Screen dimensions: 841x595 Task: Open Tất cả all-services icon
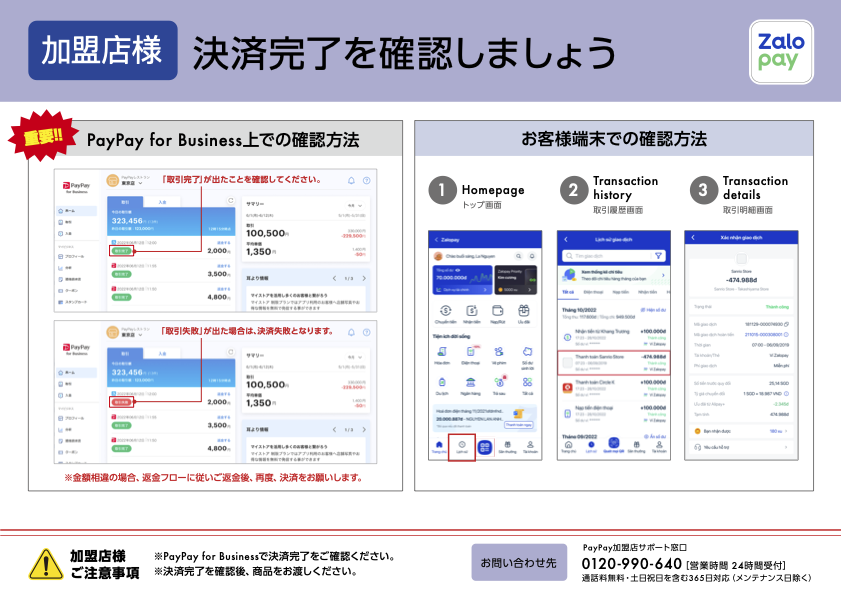pyautogui.click(x=528, y=383)
